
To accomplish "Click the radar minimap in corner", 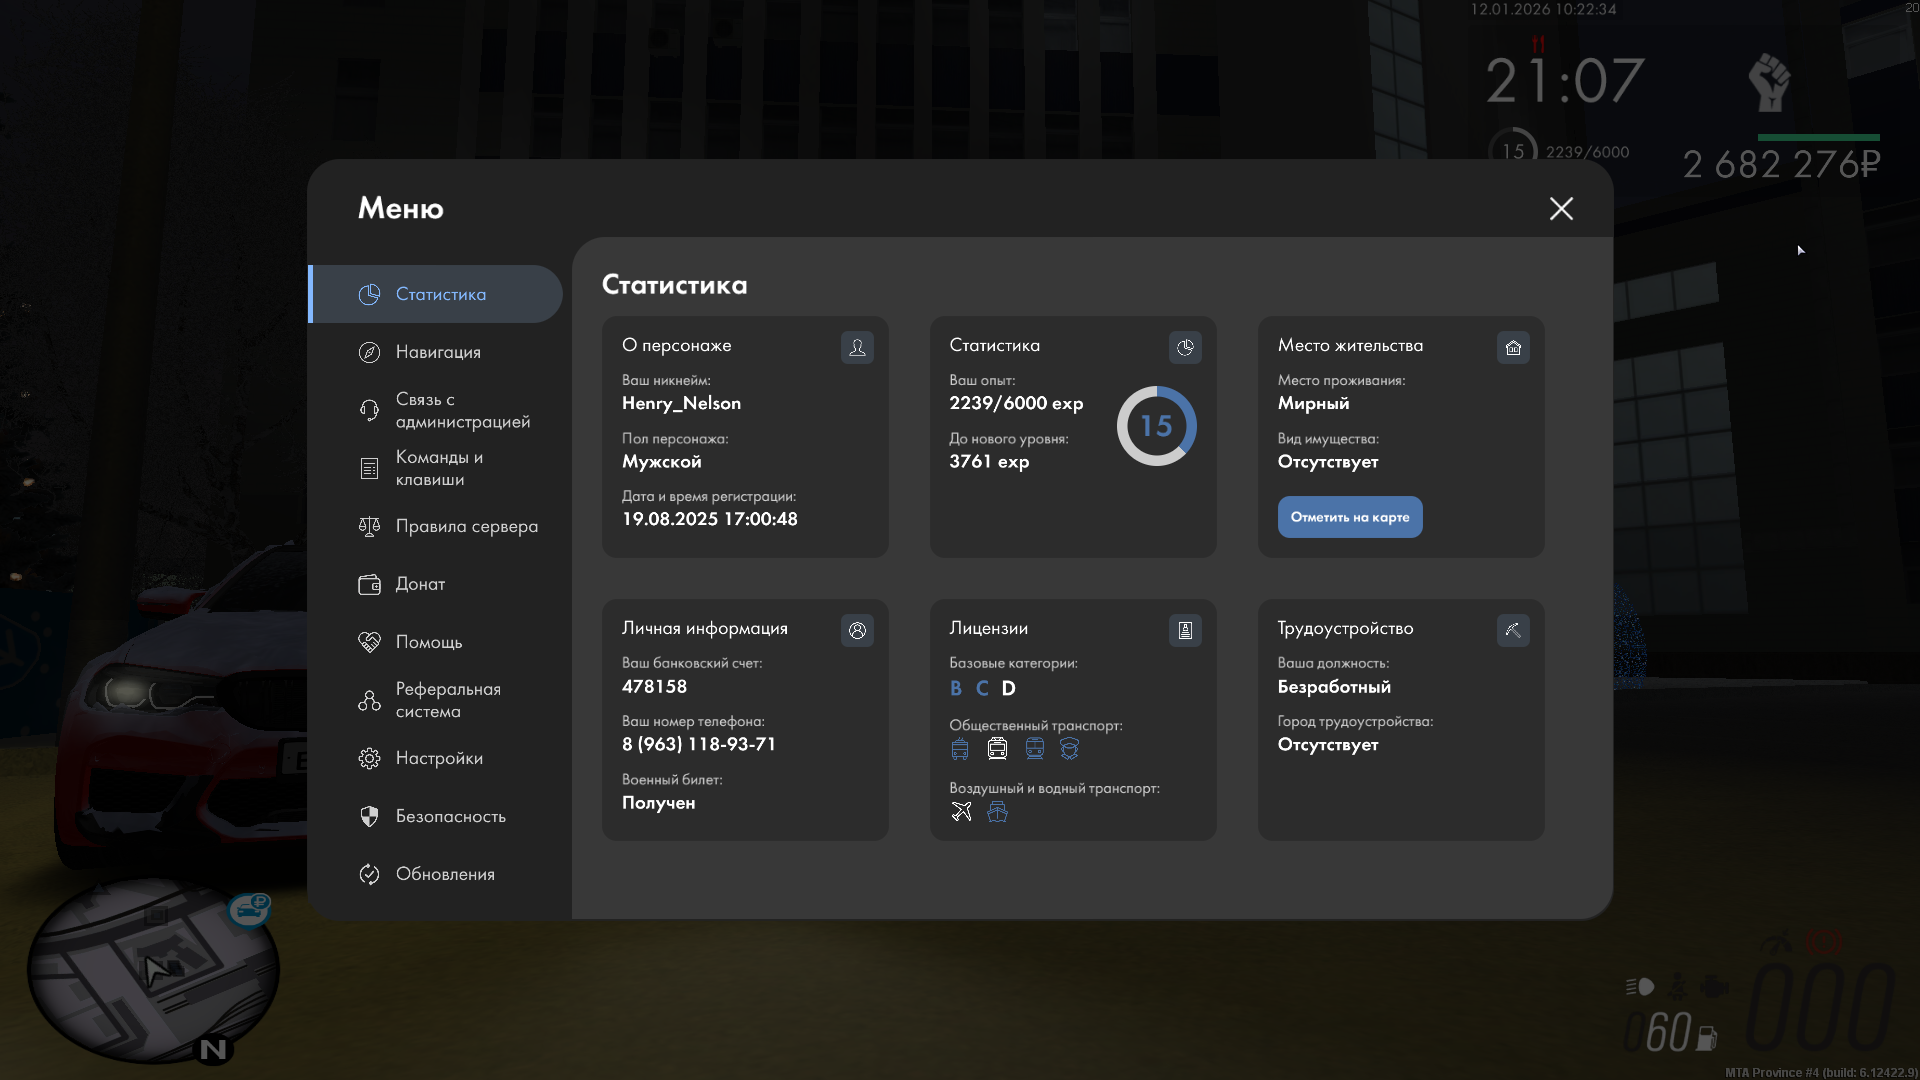I will (x=152, y=970).
